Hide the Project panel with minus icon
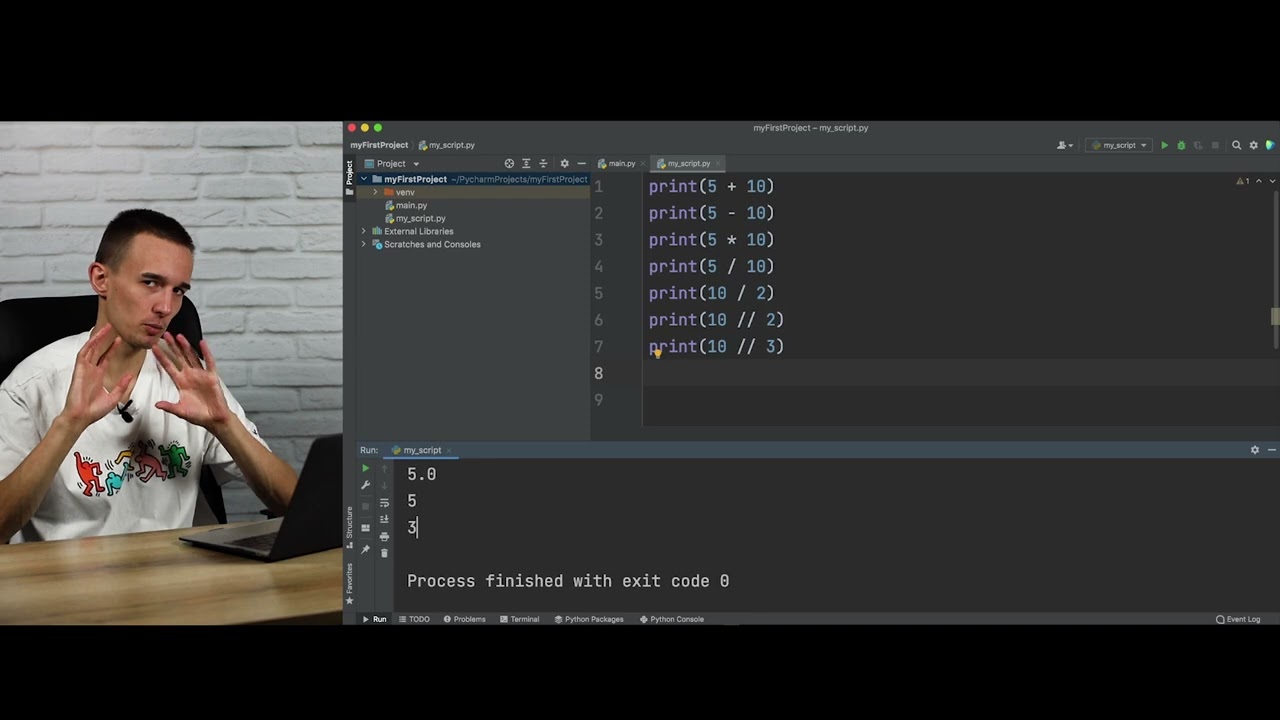This screenshot has width=1280, height=720. coord(581,163)
